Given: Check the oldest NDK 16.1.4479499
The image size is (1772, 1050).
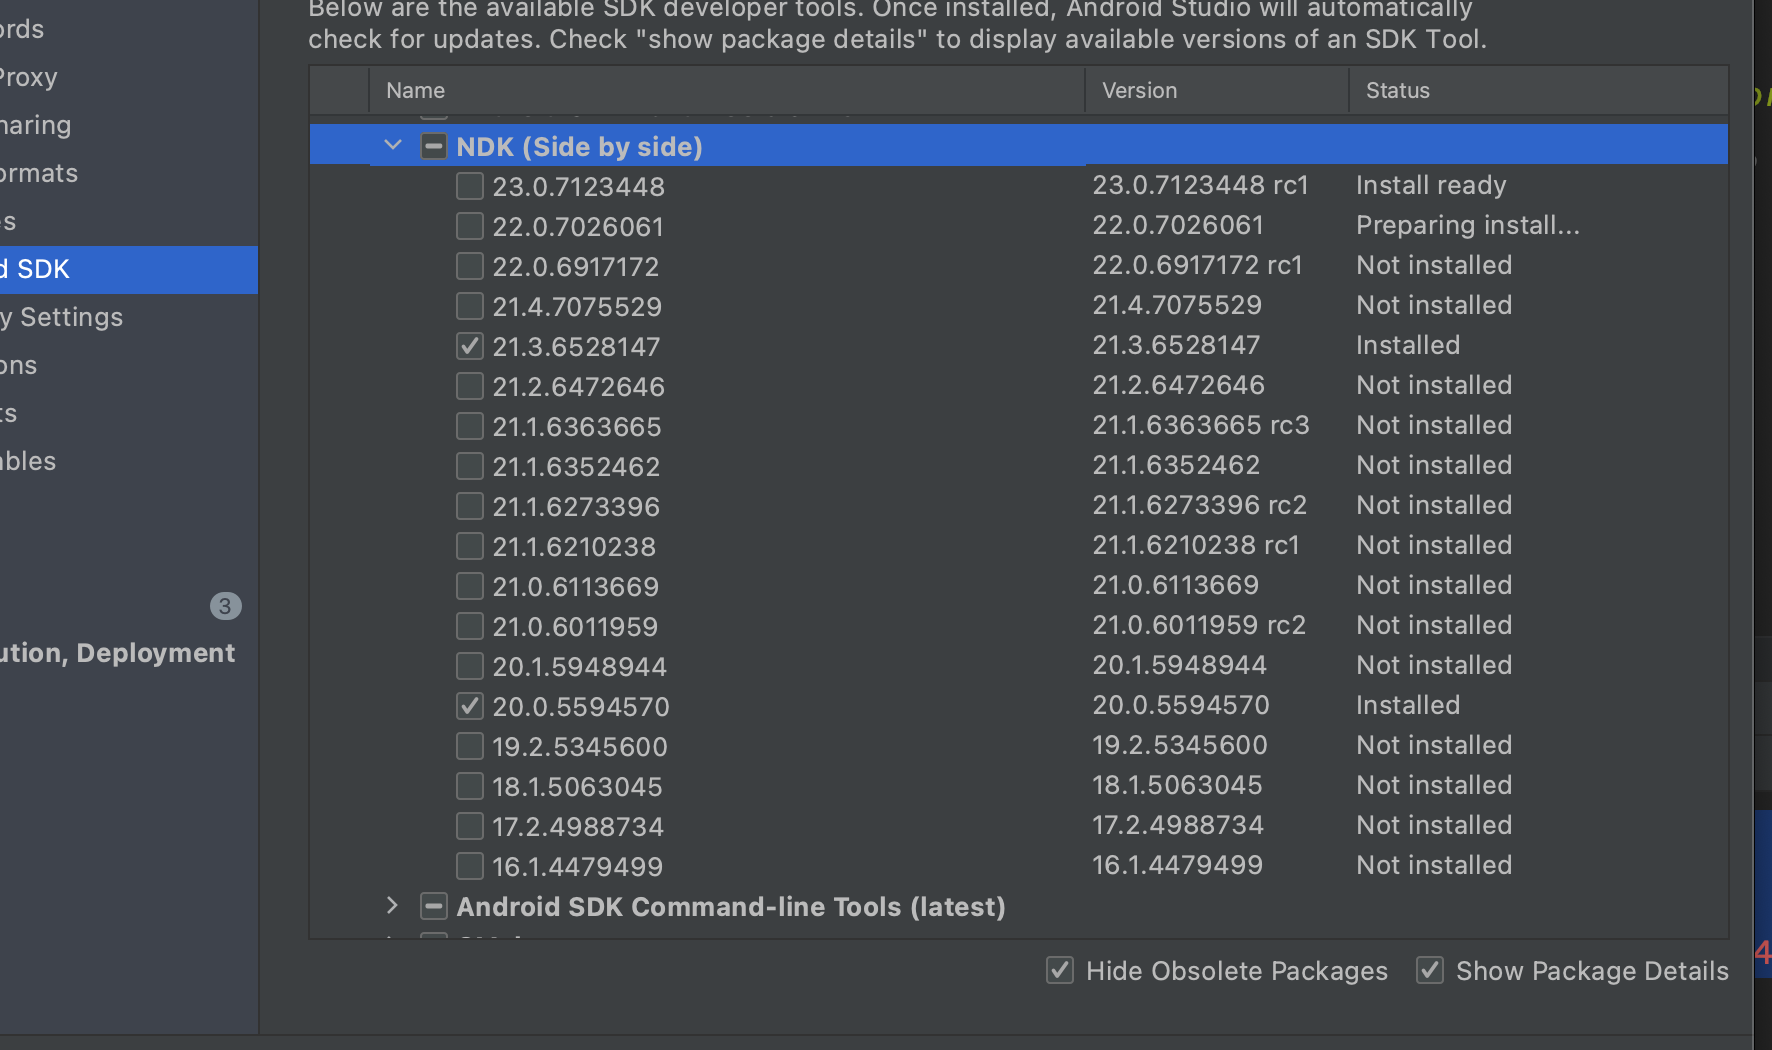Looking at the screenshot, I should [469, 865].
